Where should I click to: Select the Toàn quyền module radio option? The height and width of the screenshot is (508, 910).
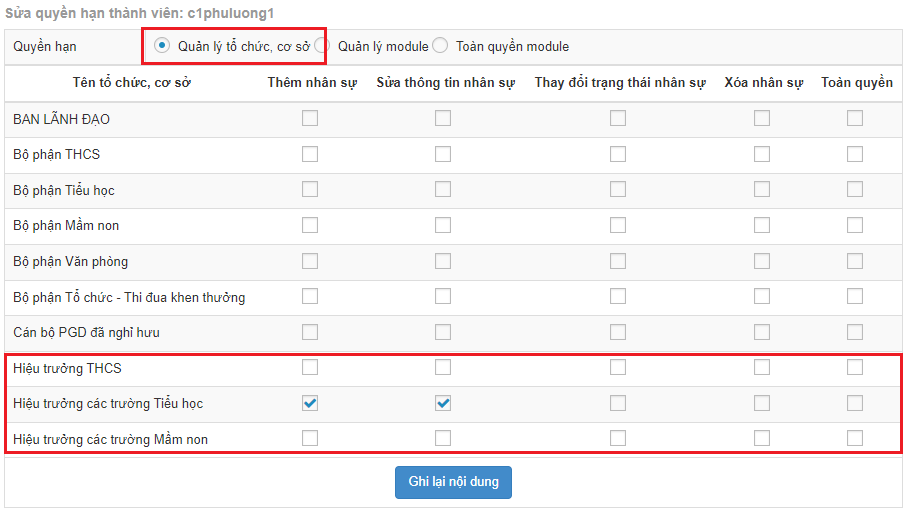pyautogui.click(x=440, y=45)
